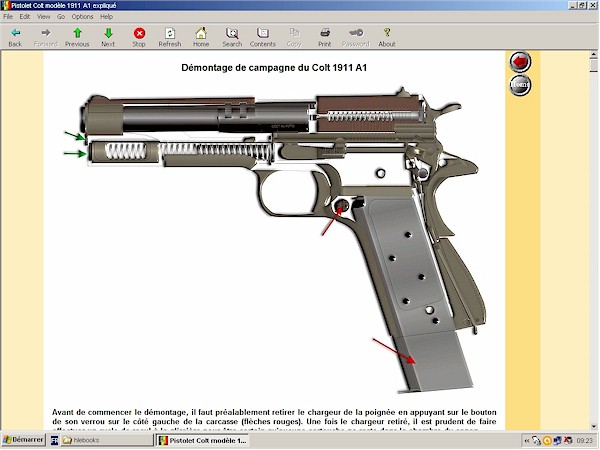The width and height of the screenshot is (600, 450).
Task: Open the Go menu
Action: [x=61, y=16]
